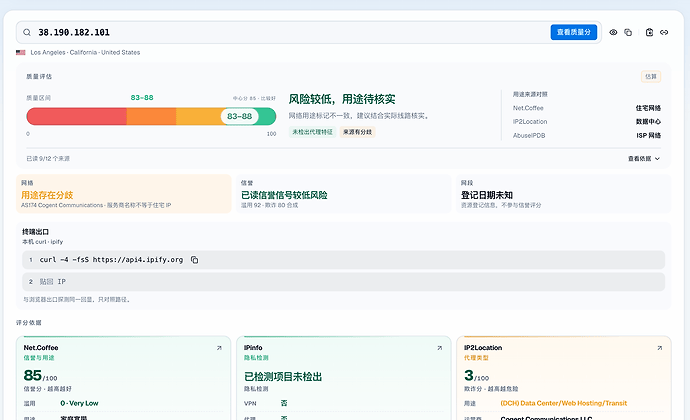Copy the IP using the copy icon
690x420 pixels.
pyautogui.click(x=628, y=32)
